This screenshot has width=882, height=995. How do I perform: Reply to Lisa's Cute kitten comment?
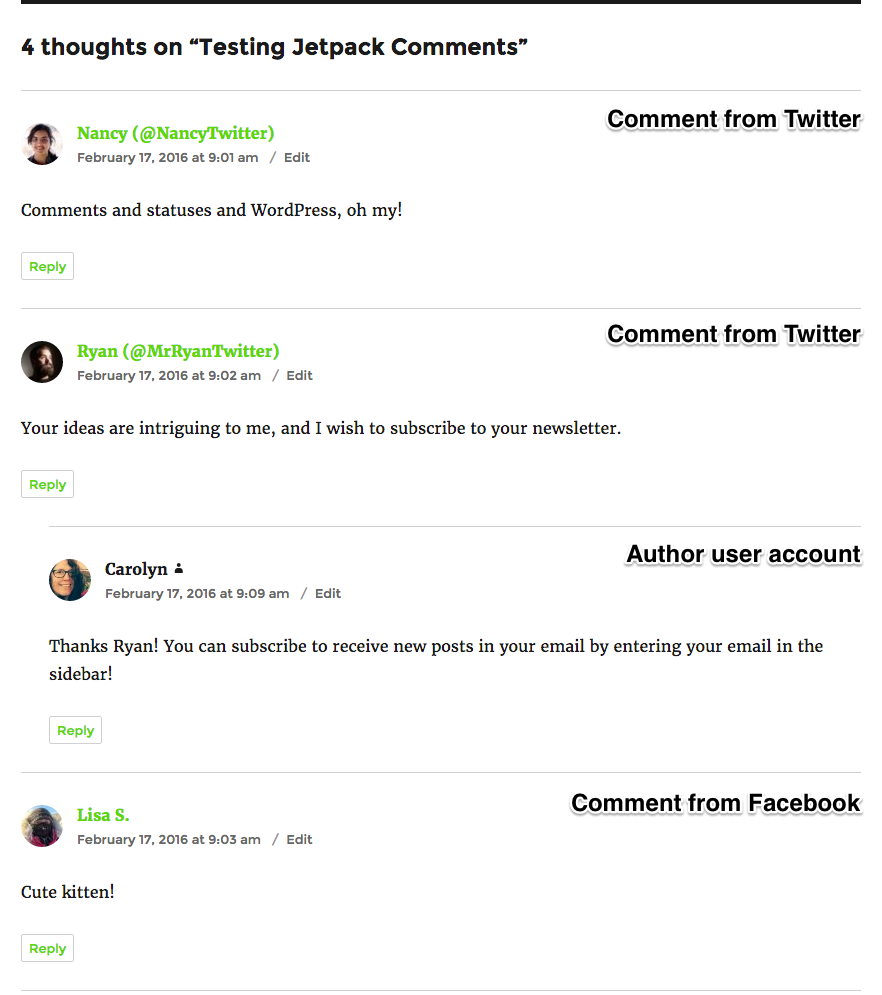[x=47, y=949]
